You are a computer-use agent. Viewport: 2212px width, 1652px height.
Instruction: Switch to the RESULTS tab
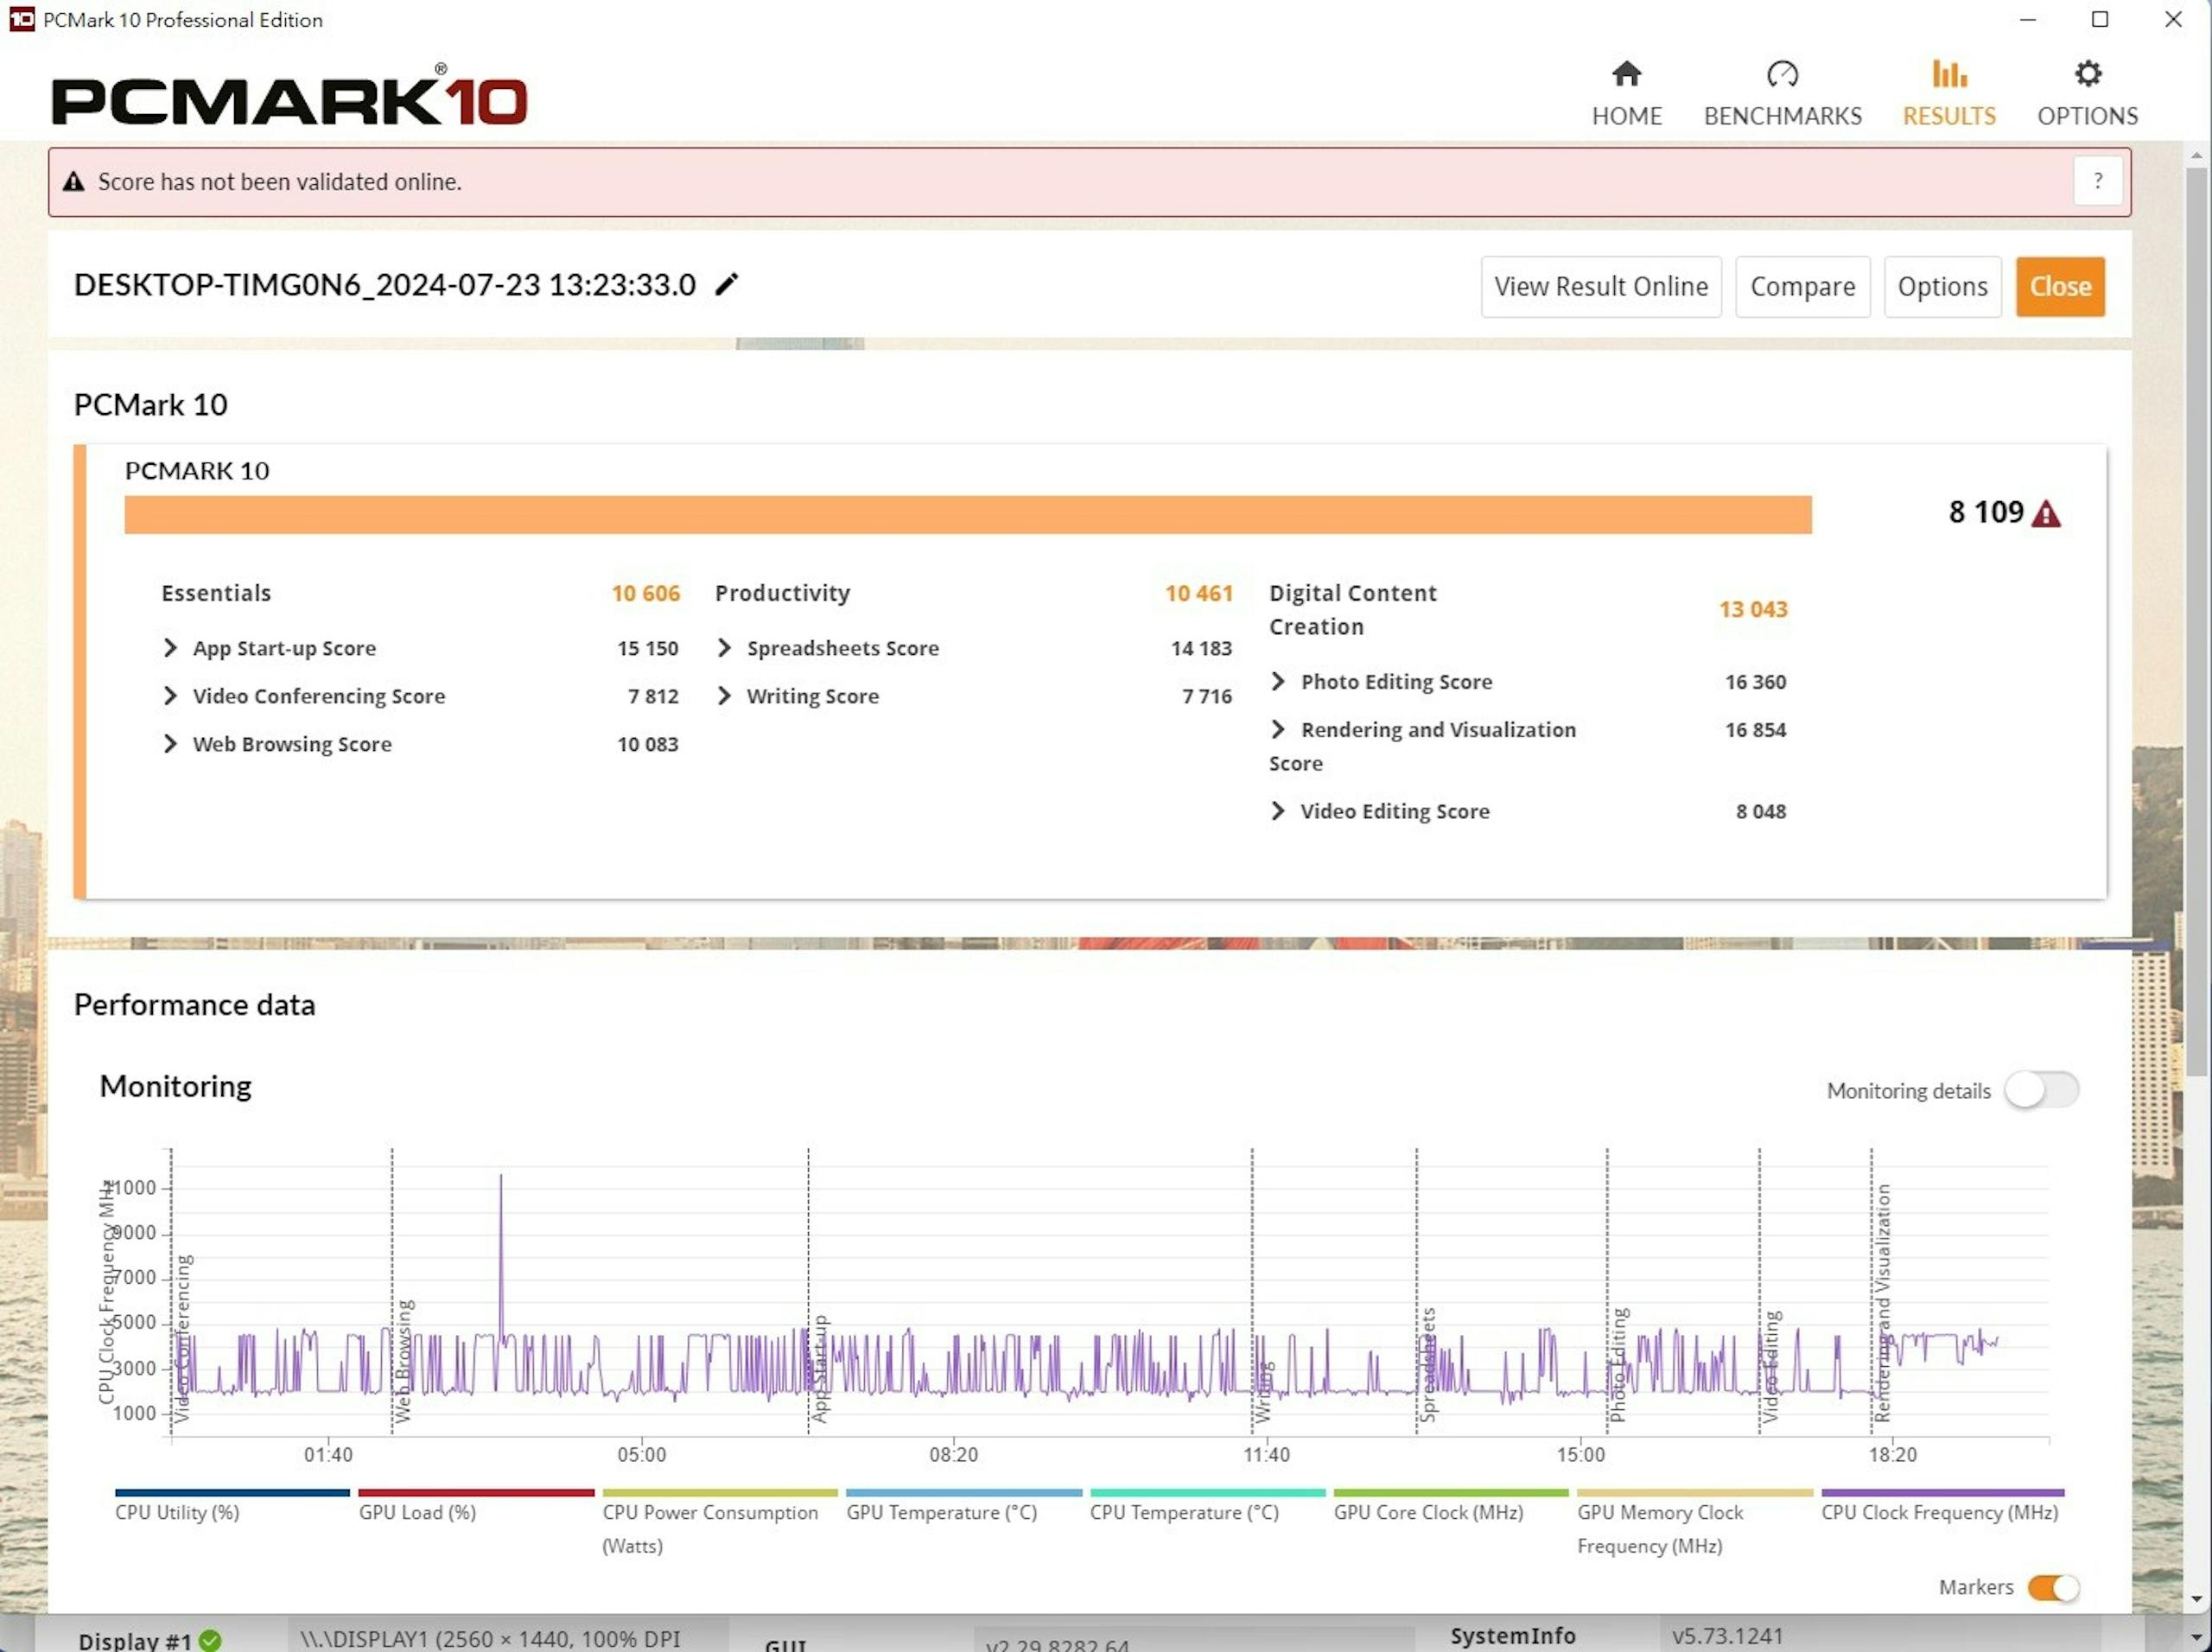(1948, 94)
